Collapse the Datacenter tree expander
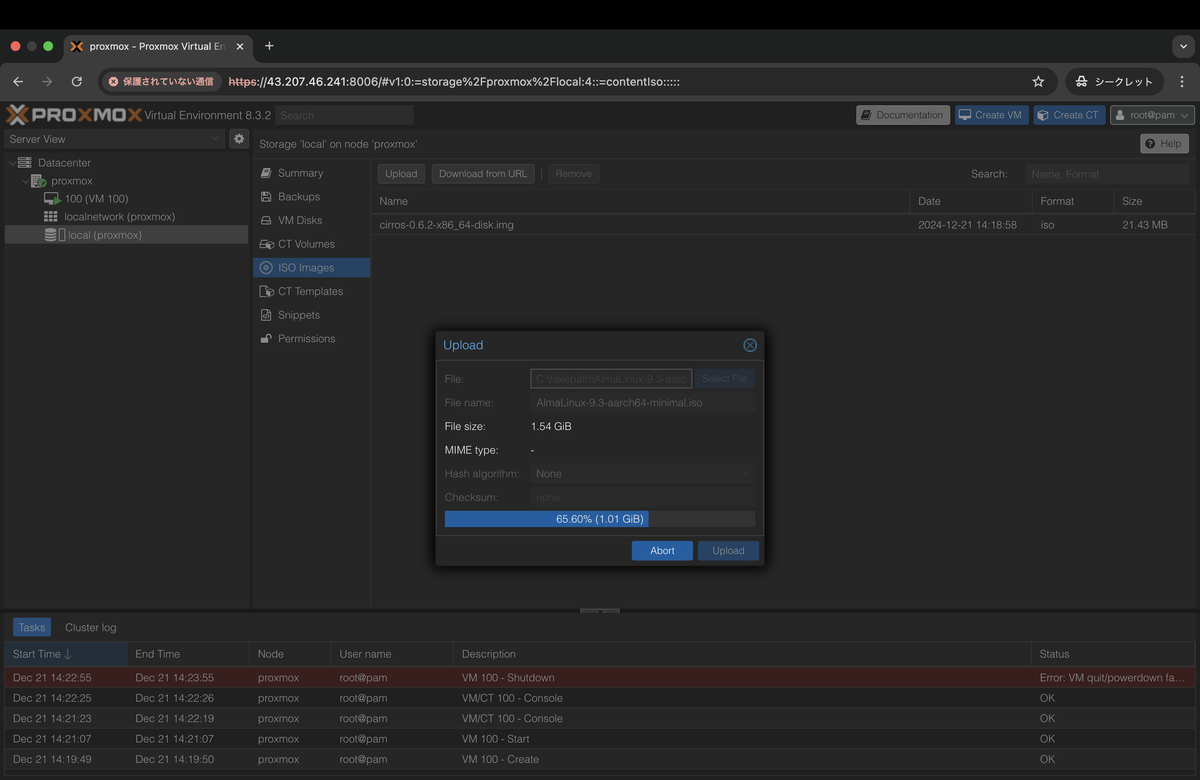Screen dimensions: 1200x780 click(x=12, y=163)
